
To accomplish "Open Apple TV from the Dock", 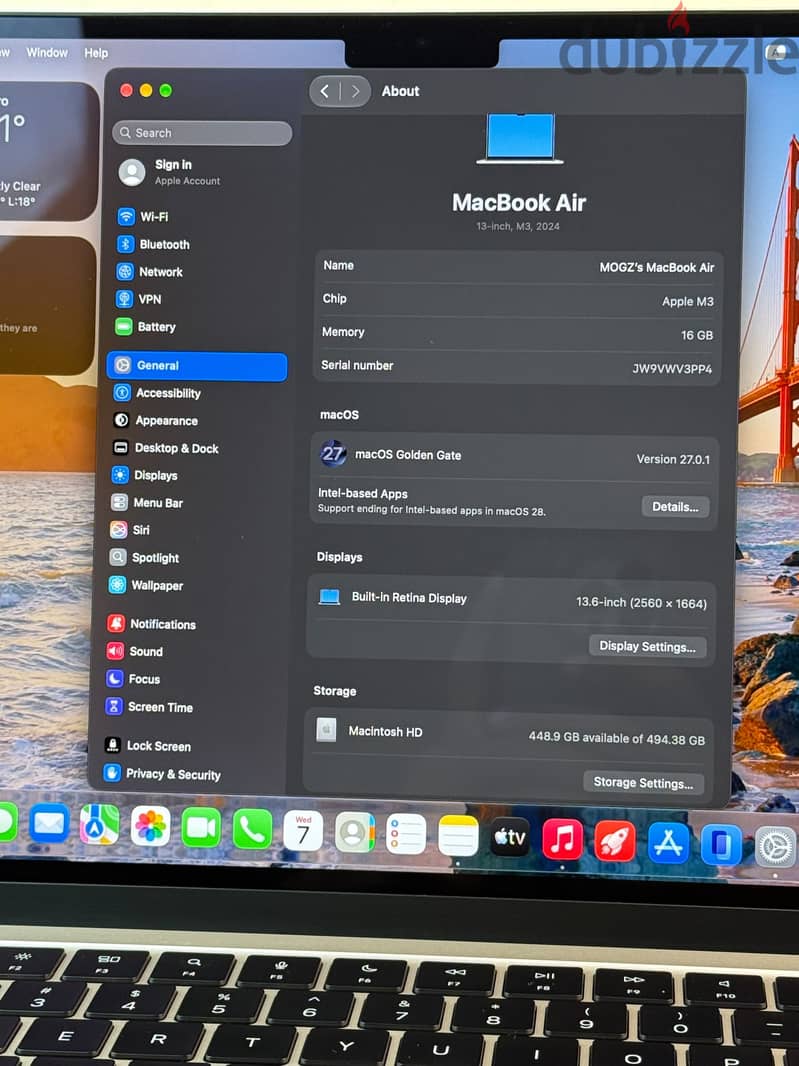I will click(x=510, y=838).
